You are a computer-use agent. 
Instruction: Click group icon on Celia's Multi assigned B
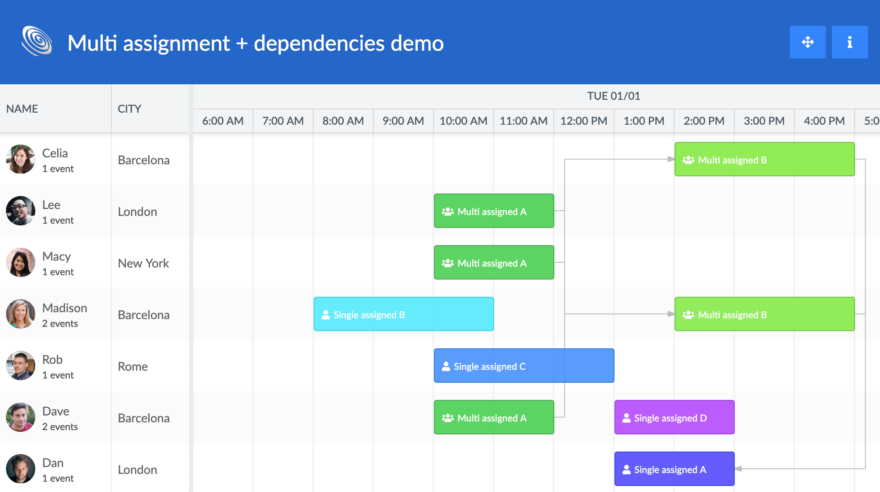[687, 160]
